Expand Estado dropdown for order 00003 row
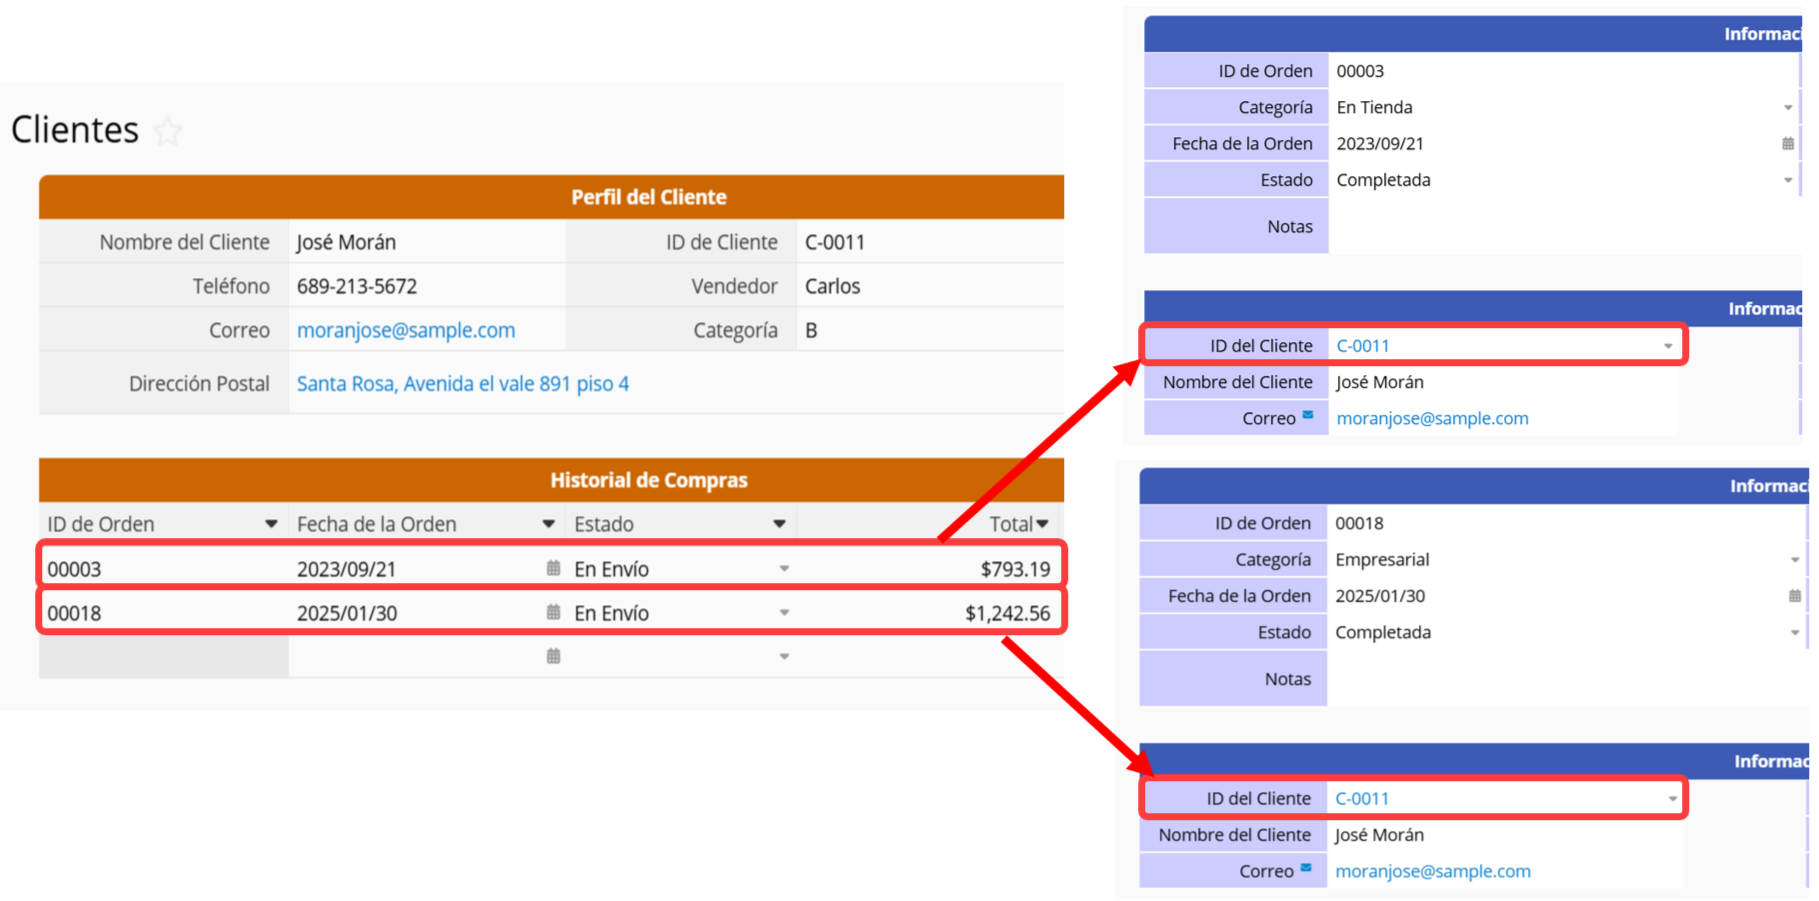This screenshot has height=901, width=1819. tap(784, 569)
